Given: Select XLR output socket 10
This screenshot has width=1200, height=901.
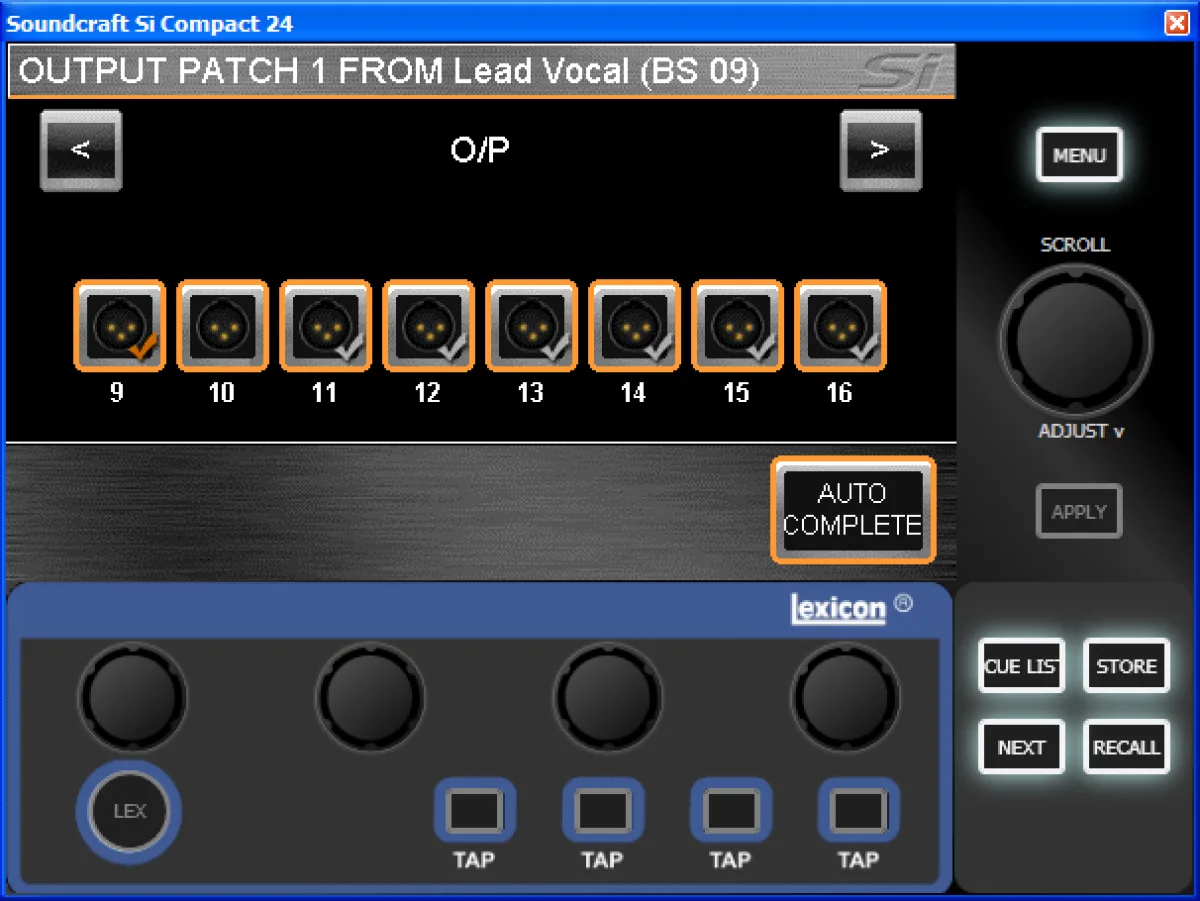Looking at the screenshot, I should click(222, 326).
